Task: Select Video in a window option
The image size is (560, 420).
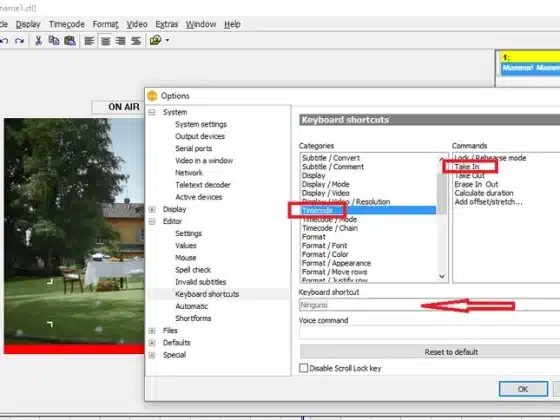Action: (204, 161)
